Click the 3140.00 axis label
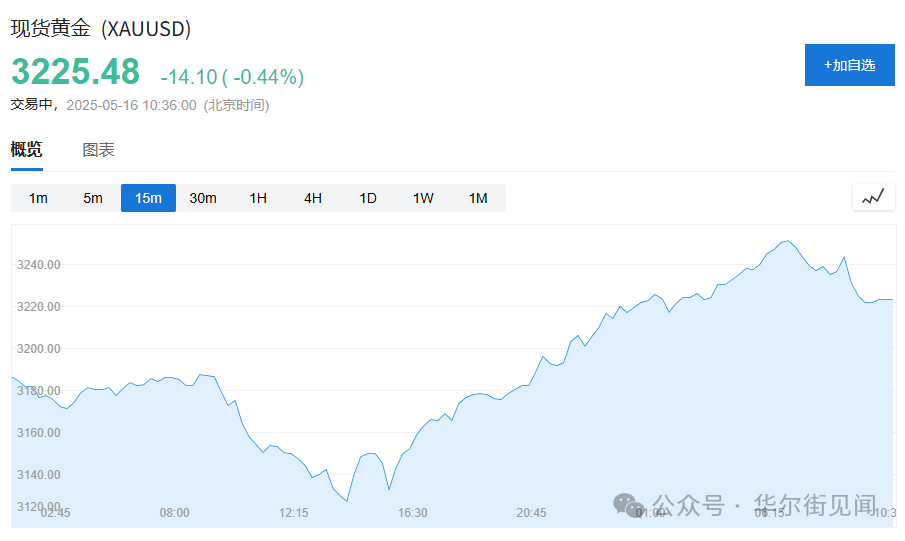Screen dimensions: 905x541 pos(39,475)
